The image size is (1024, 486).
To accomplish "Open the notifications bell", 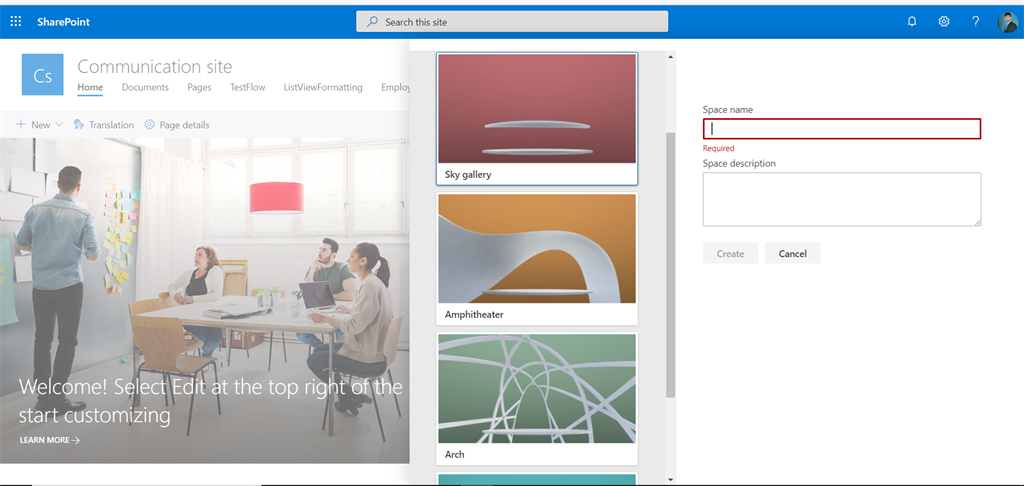I will tap(912, 22).
